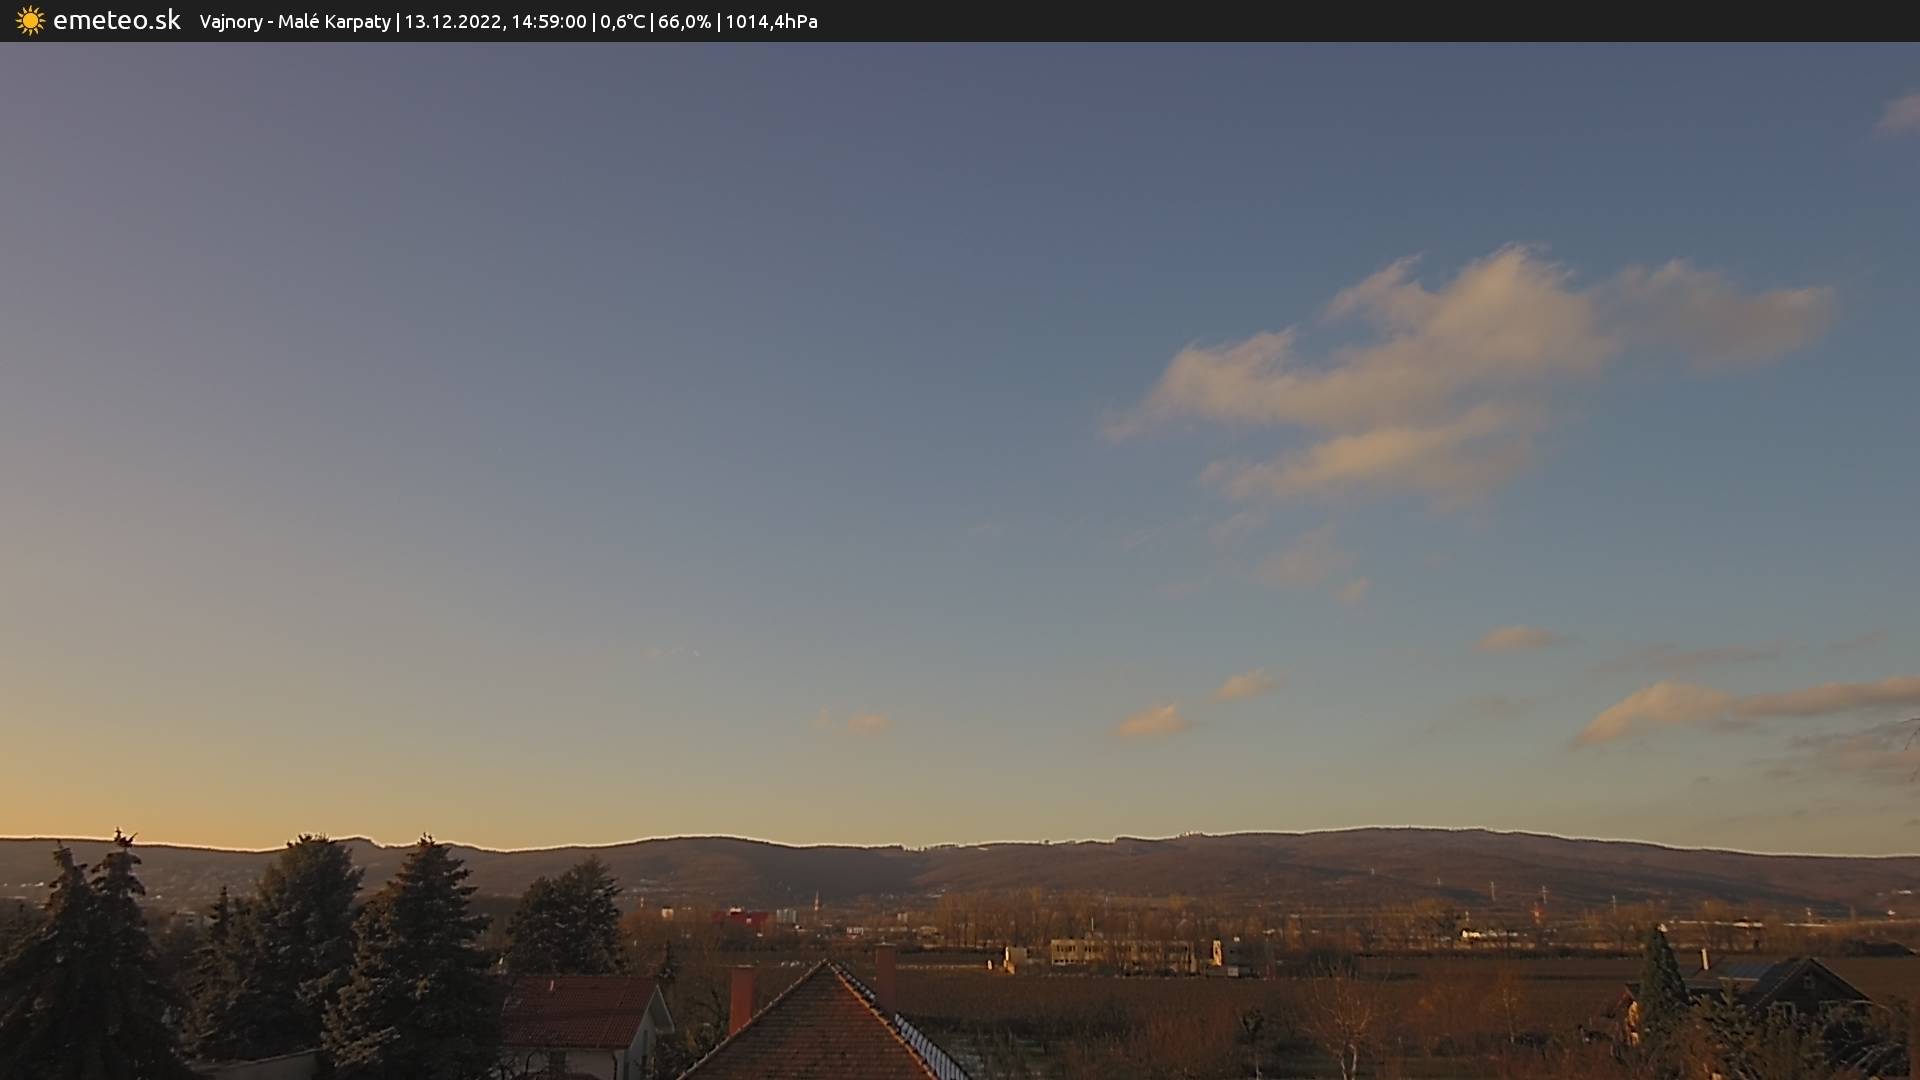Click the 0,6°C temperature reading
This screenshot has width=1920, height=1080.
pos(622,22)
